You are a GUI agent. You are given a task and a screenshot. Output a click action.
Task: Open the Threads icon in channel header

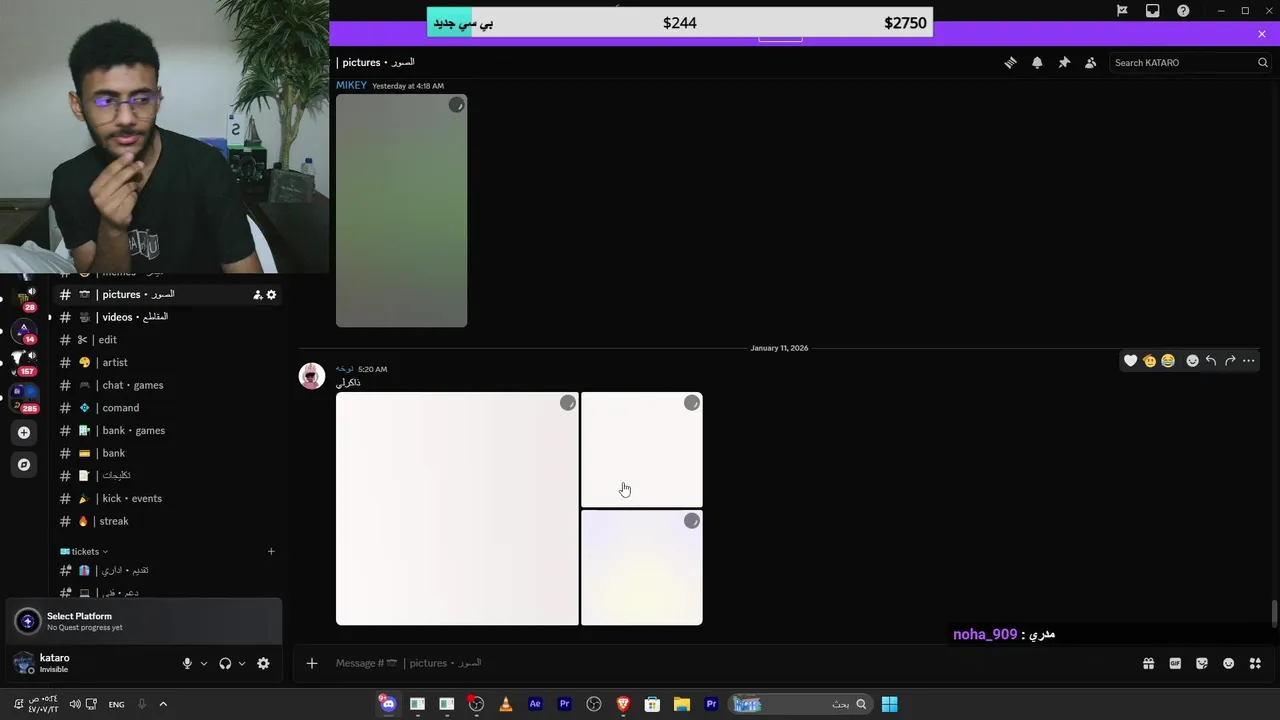tap(1010, 62)
